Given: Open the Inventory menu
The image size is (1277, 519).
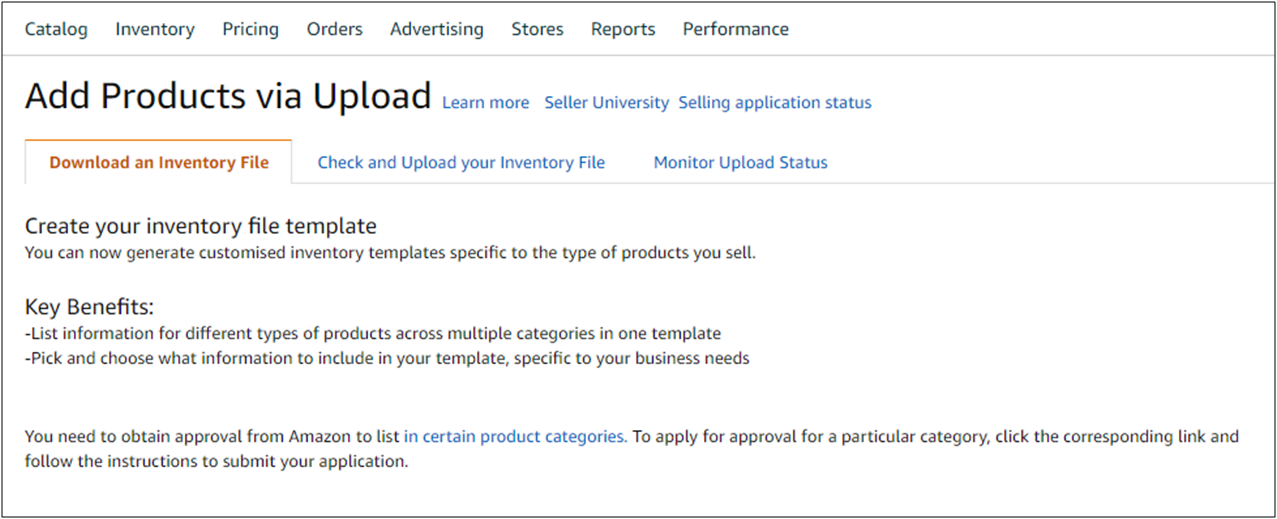Looking at the screenshot, I should tap(155, 29).
